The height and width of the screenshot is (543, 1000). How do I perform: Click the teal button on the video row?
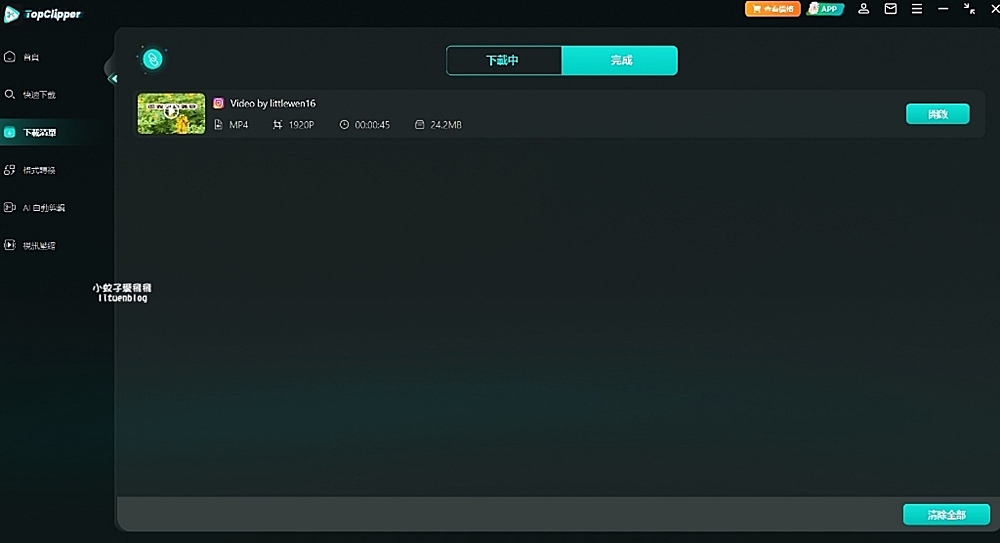tap(938, 114)
